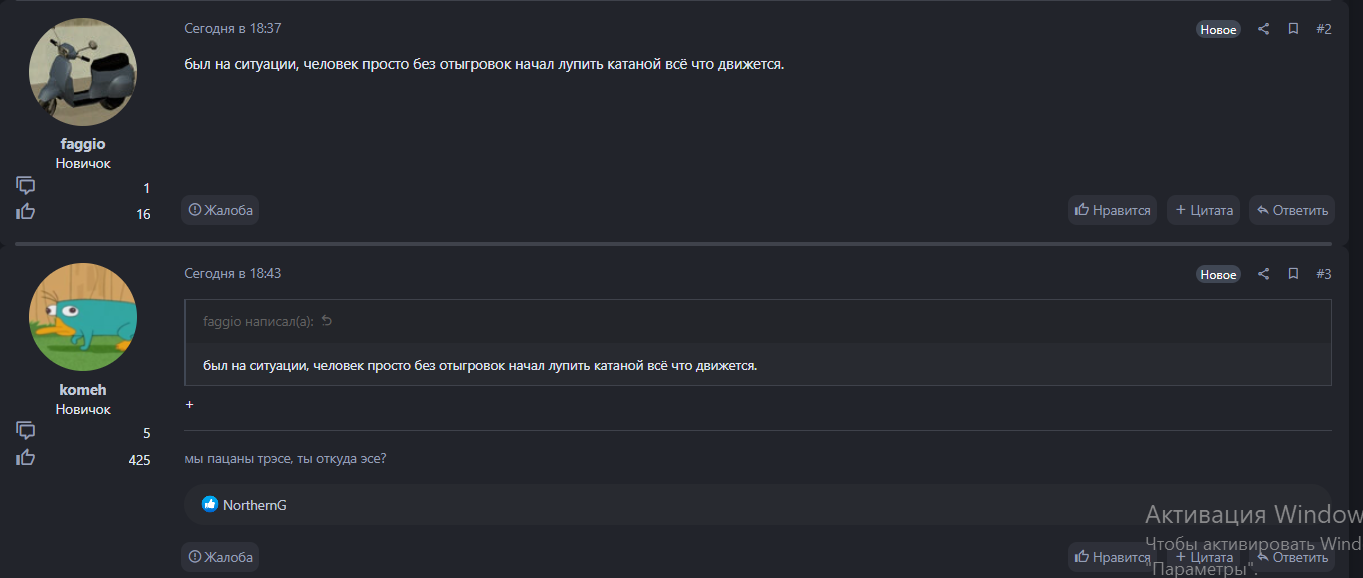The image size is (1363, 578).
Task: Report faggio's post using the Жалоба button
Action: tap(220, 210)
